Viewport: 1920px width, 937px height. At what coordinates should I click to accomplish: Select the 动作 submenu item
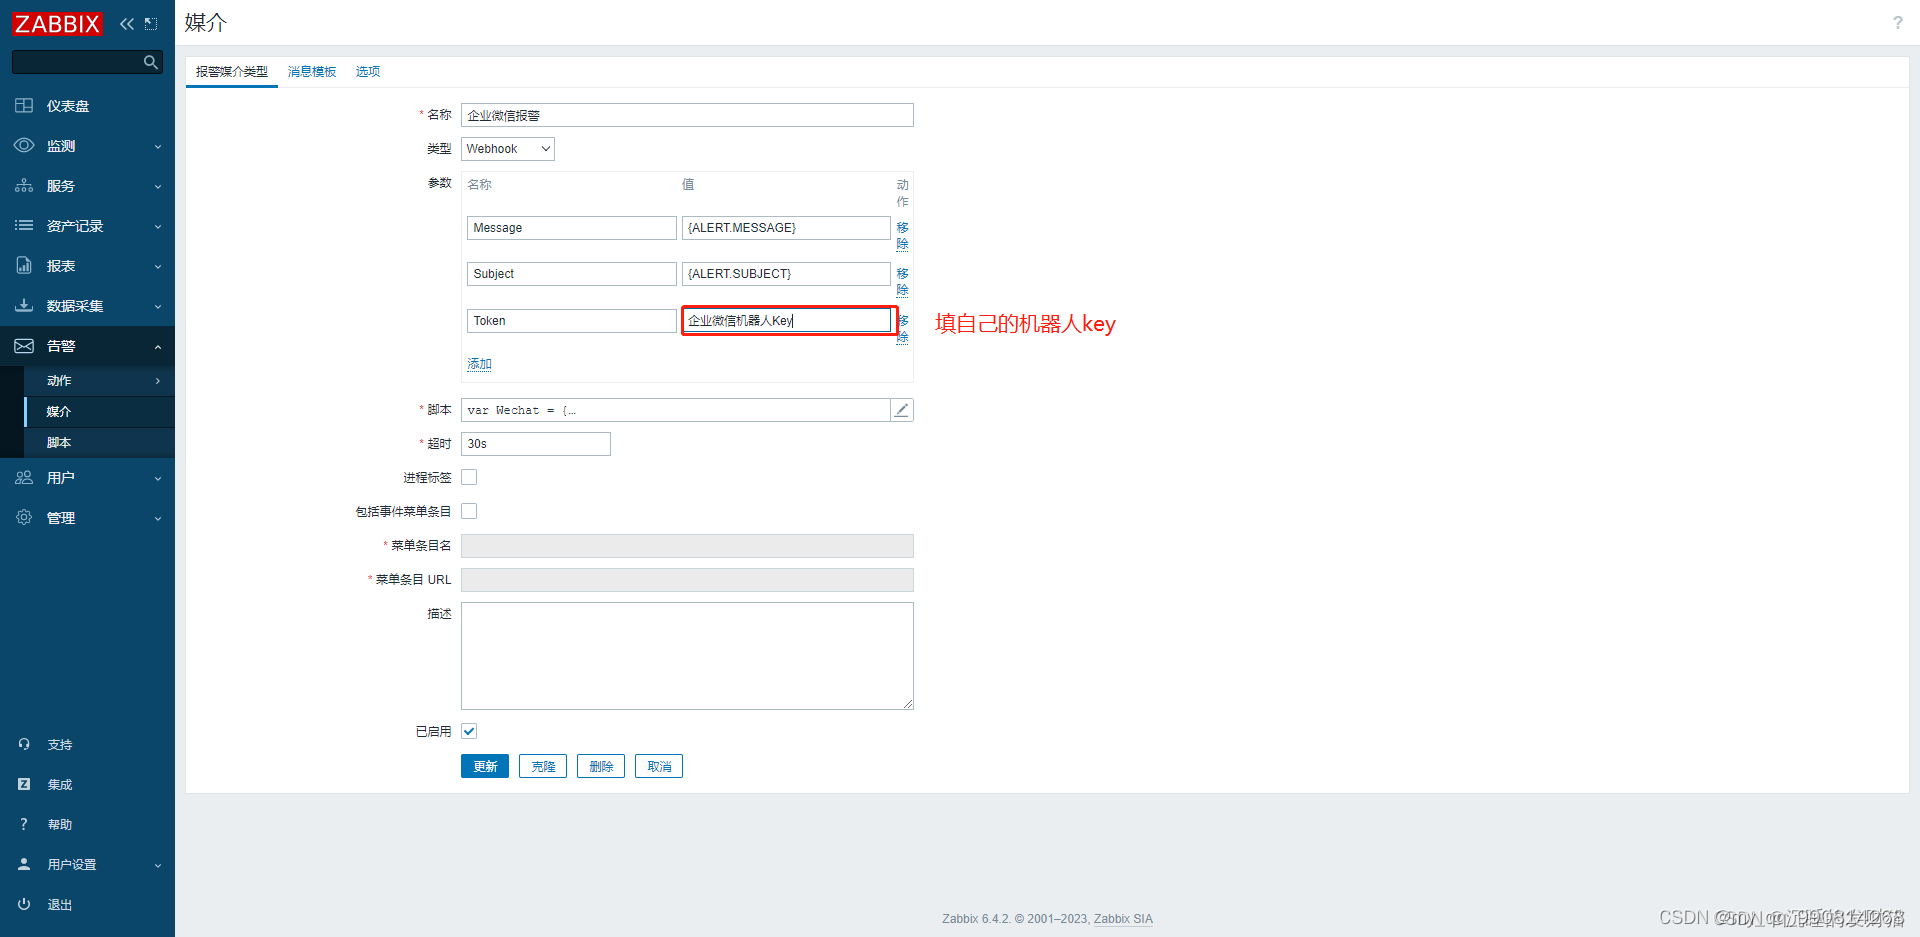tap(99, 381)
